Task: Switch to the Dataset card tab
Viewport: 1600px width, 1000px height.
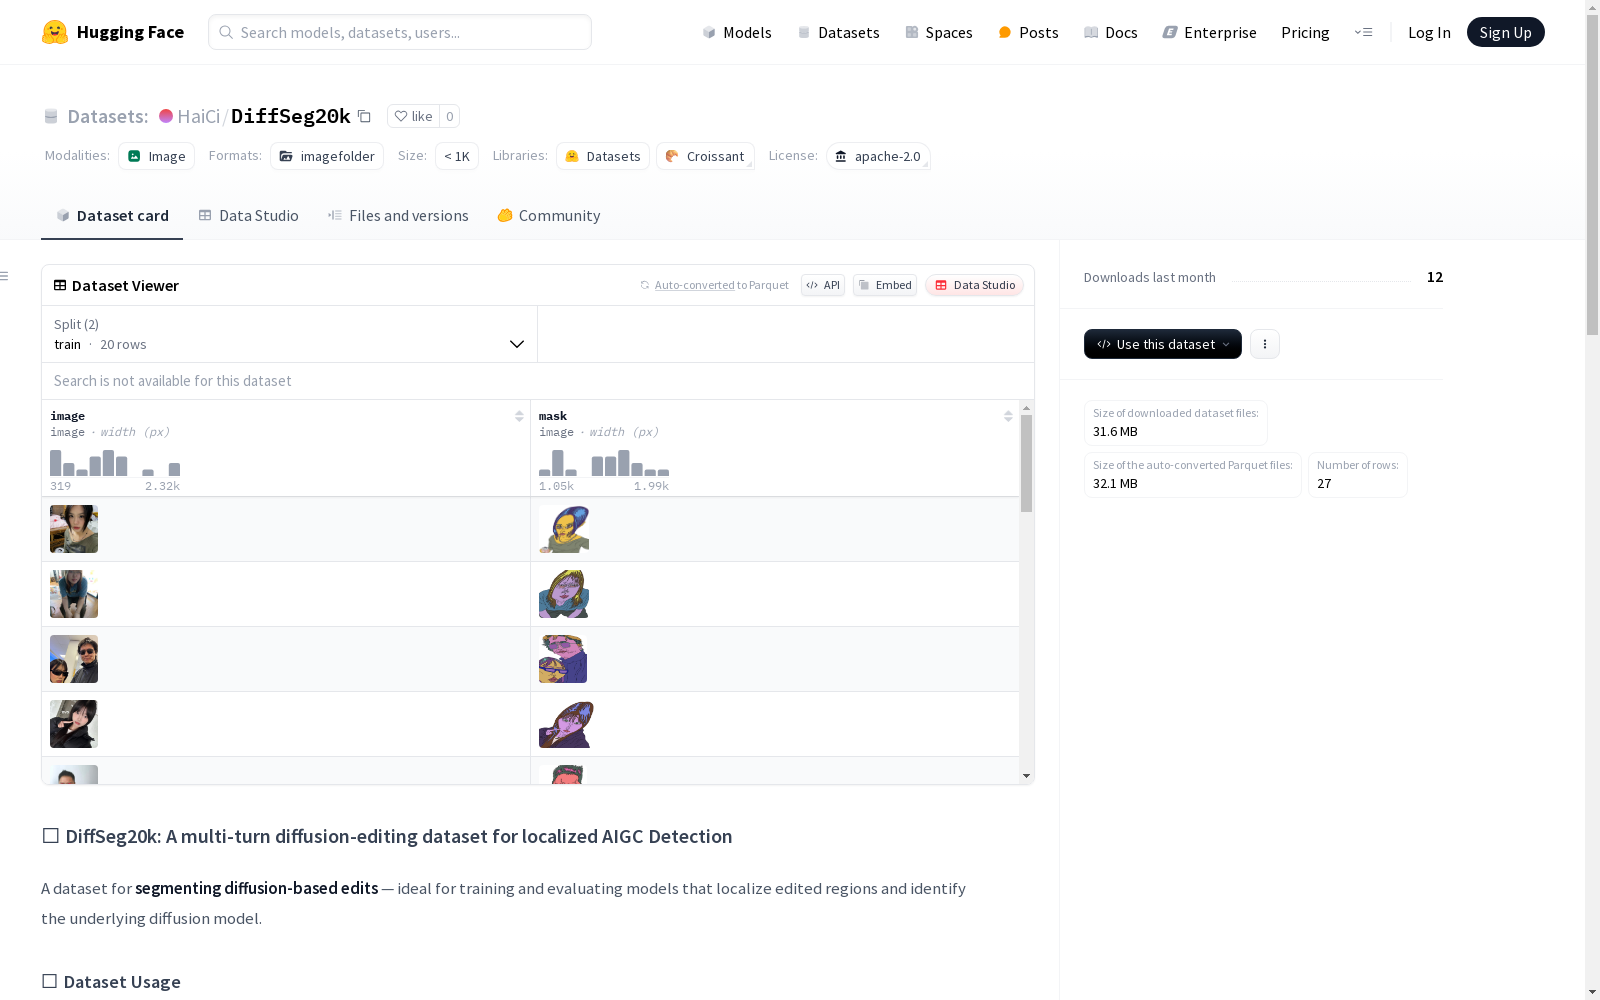Action: pyautogui.click(x=112, y=216)
